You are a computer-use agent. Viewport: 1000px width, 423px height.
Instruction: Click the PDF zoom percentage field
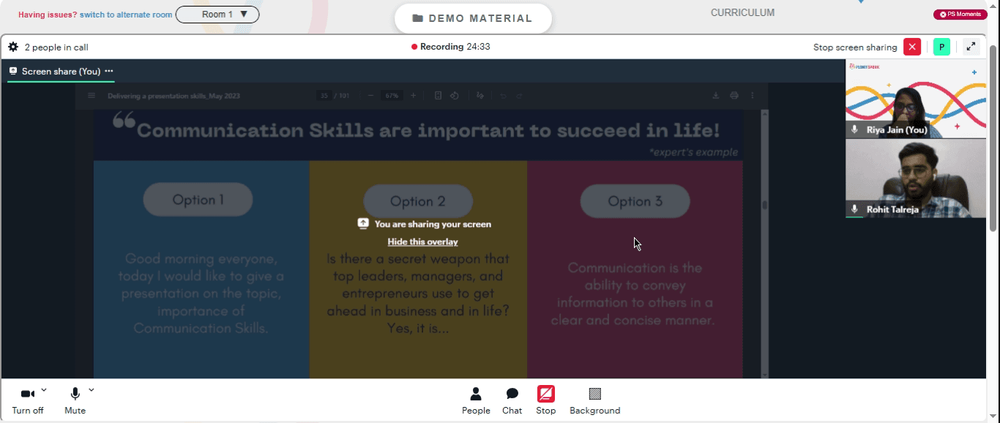[392, 96]
